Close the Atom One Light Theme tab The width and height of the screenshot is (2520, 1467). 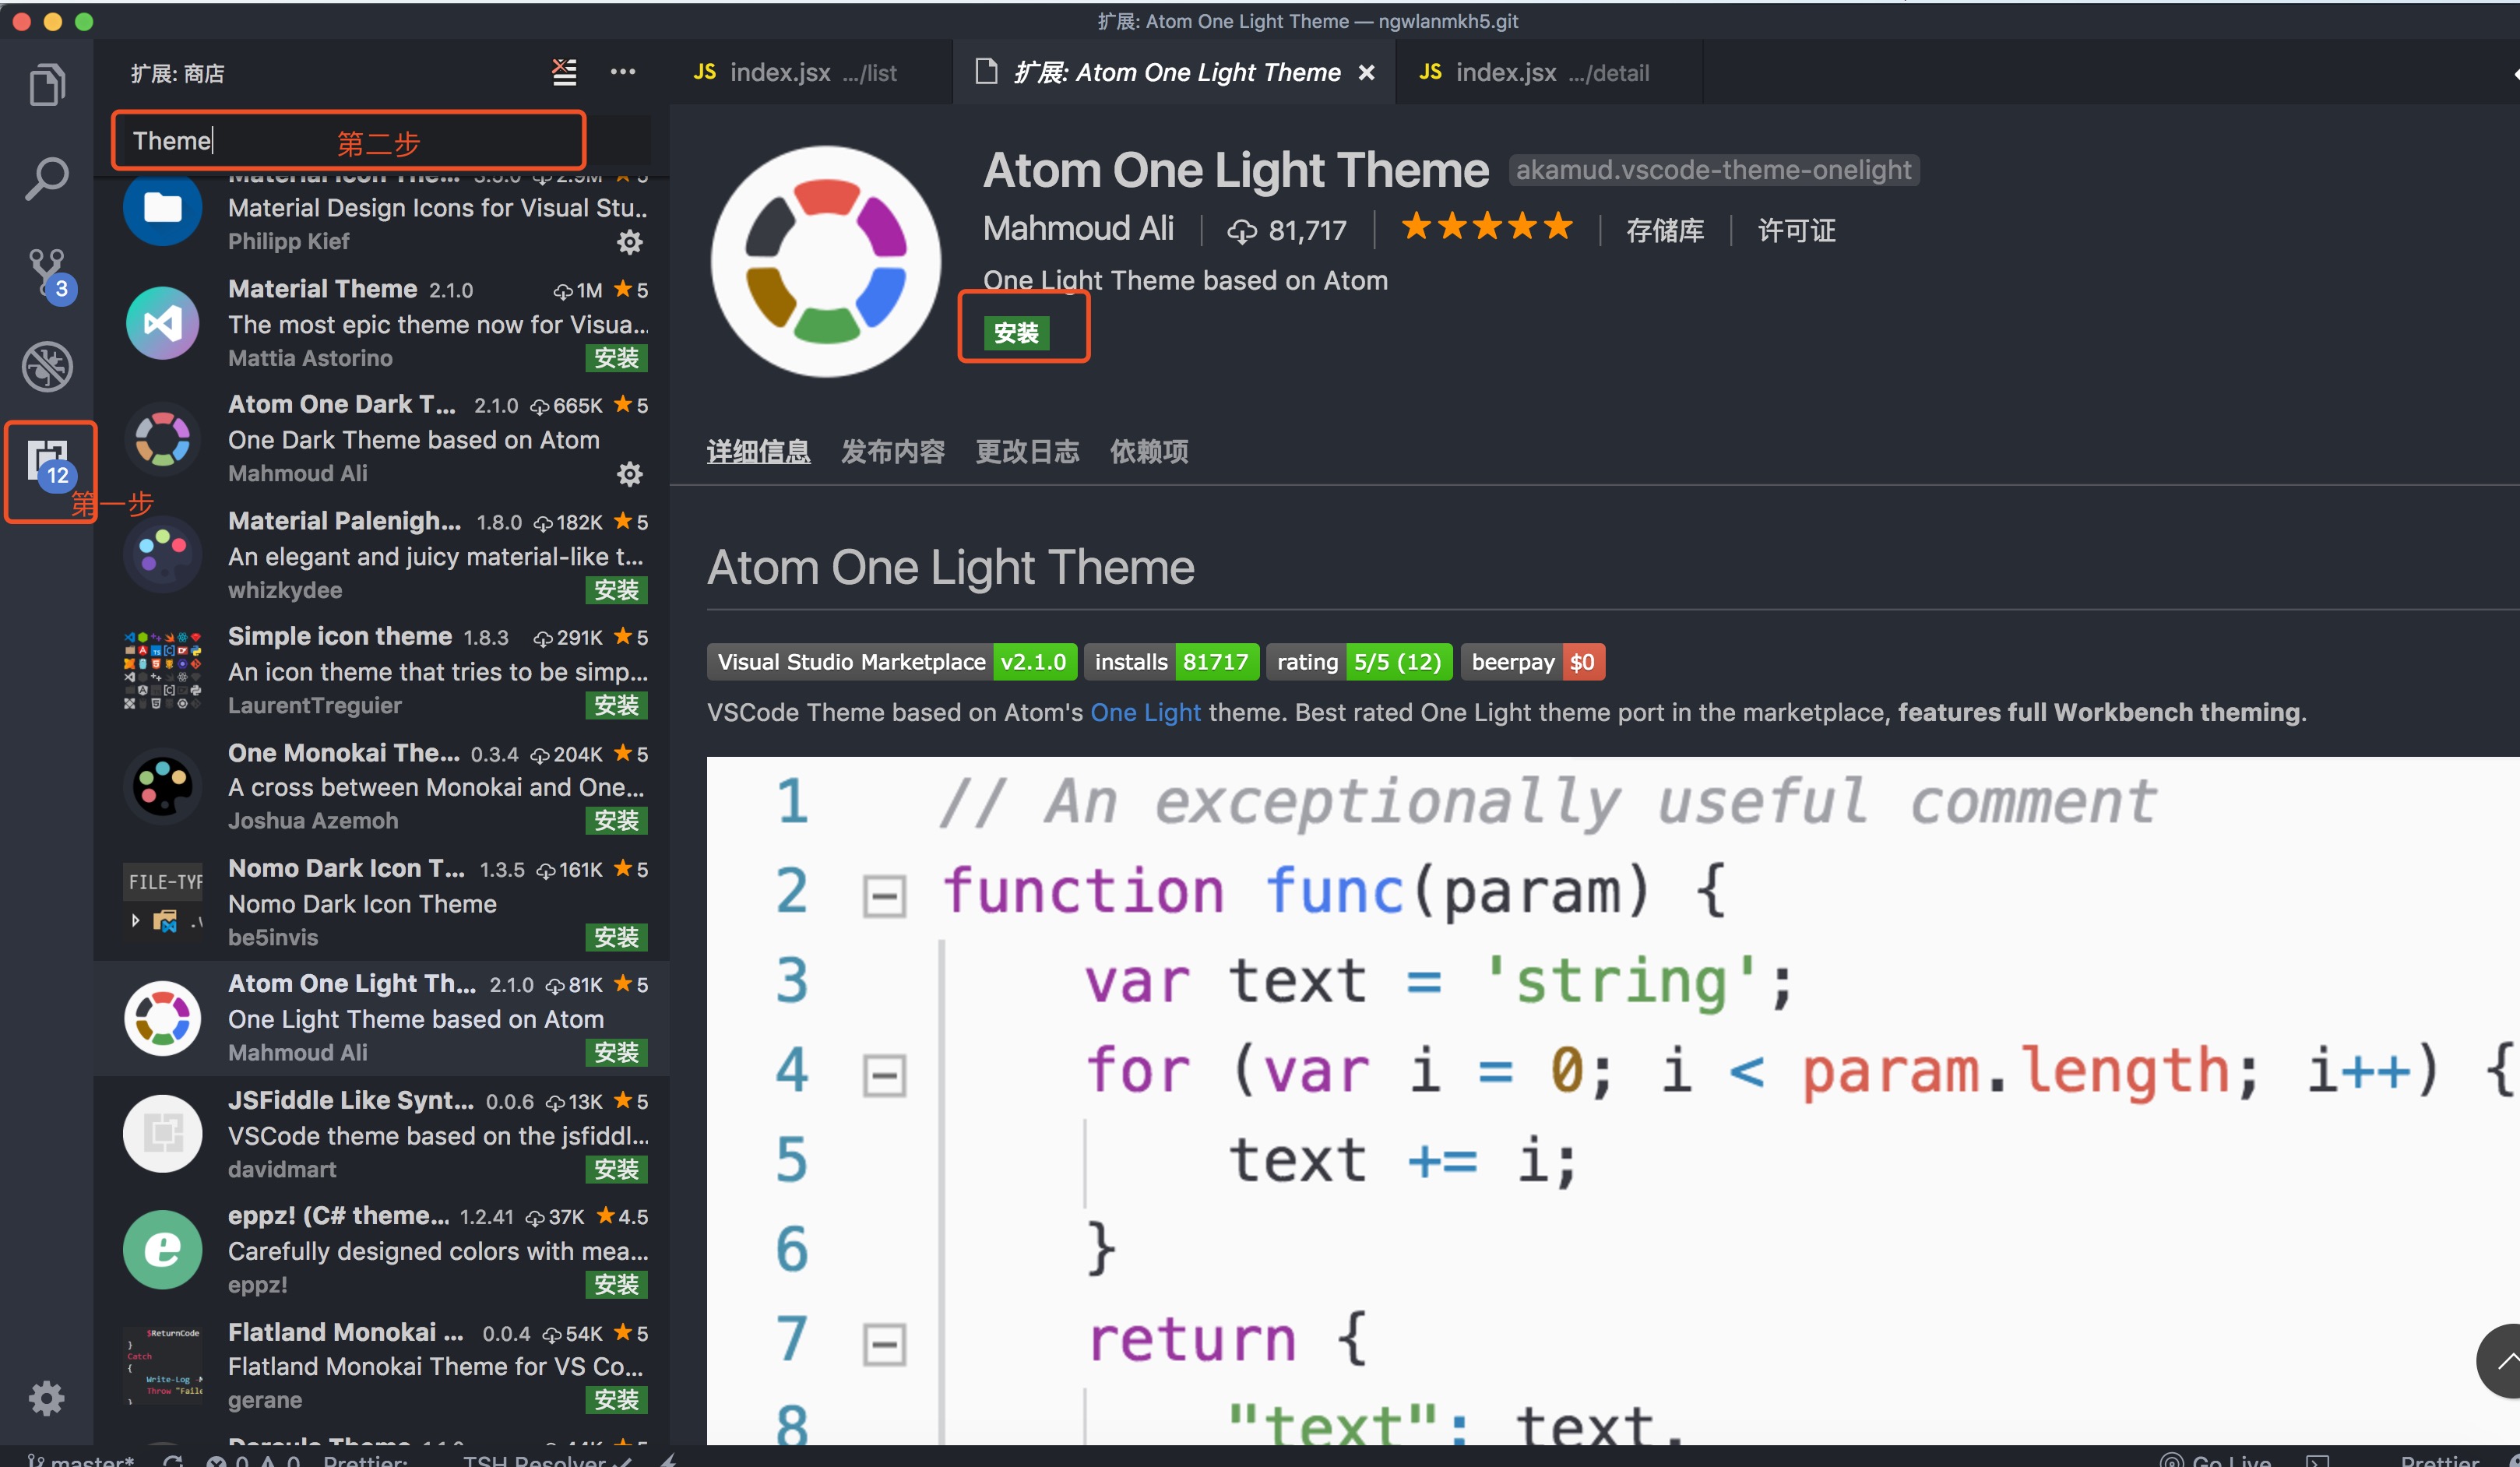pyautogui.click(x=1366, y=72)
